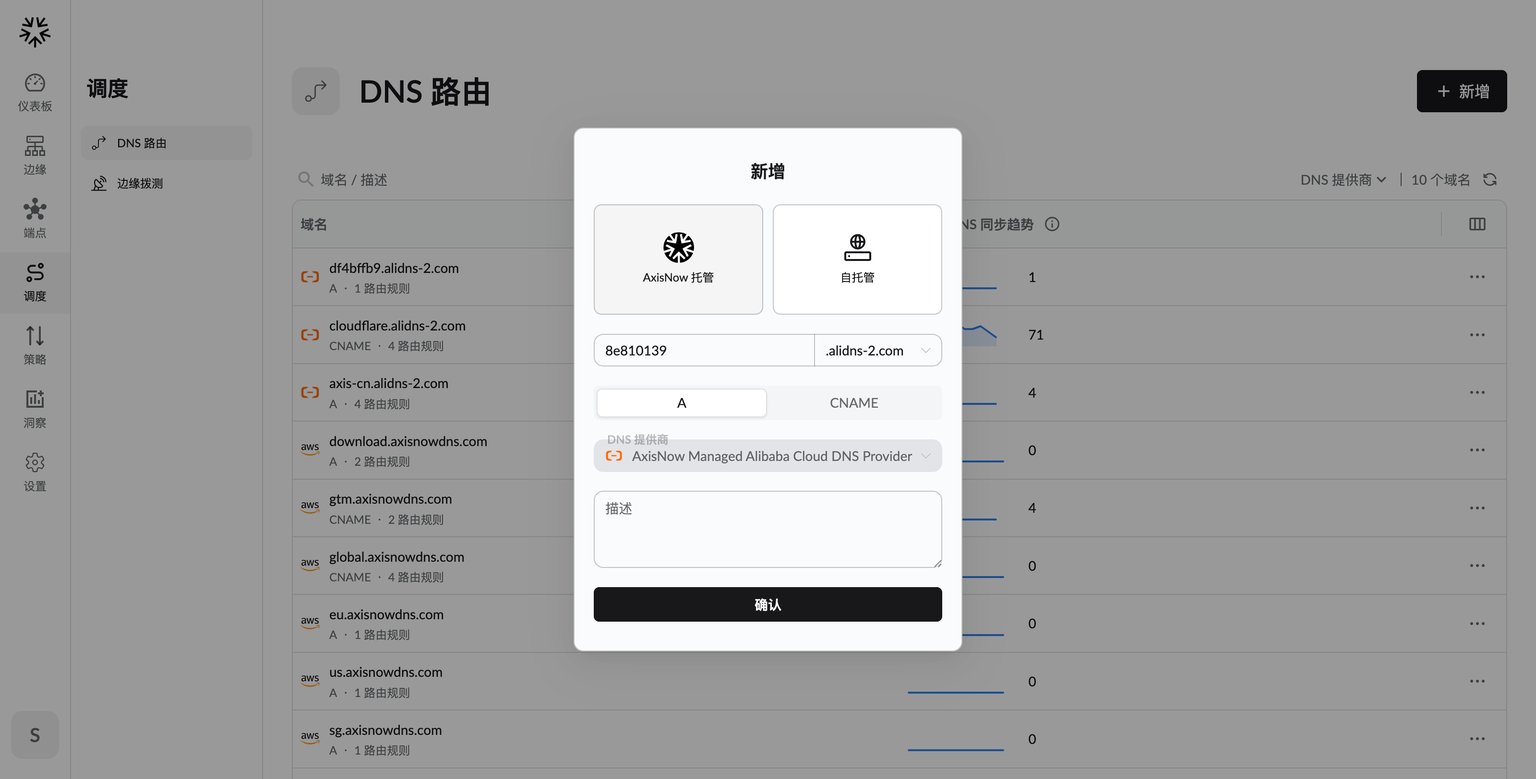This screenshot has height=779, width=1536.
Task: Open row actions for global.axisnowdns.com
Action: point(1477,566)
